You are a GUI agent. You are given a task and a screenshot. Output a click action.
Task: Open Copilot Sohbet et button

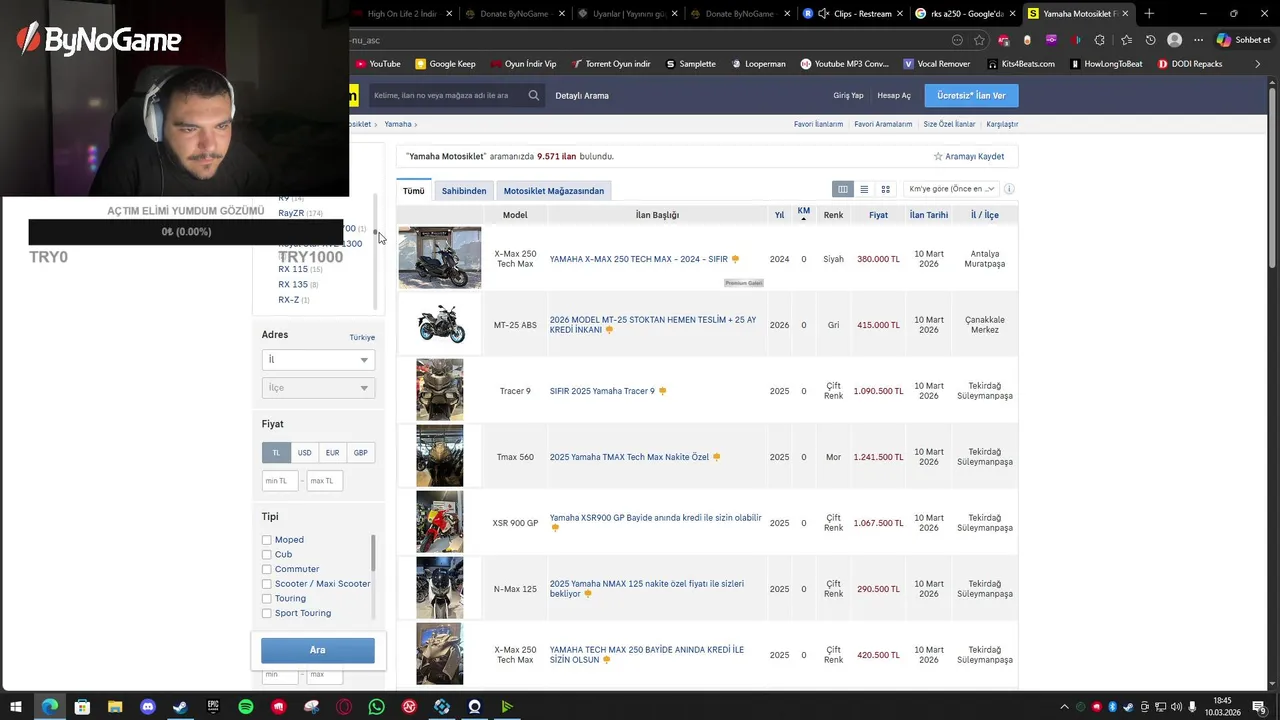[1243, 40]
